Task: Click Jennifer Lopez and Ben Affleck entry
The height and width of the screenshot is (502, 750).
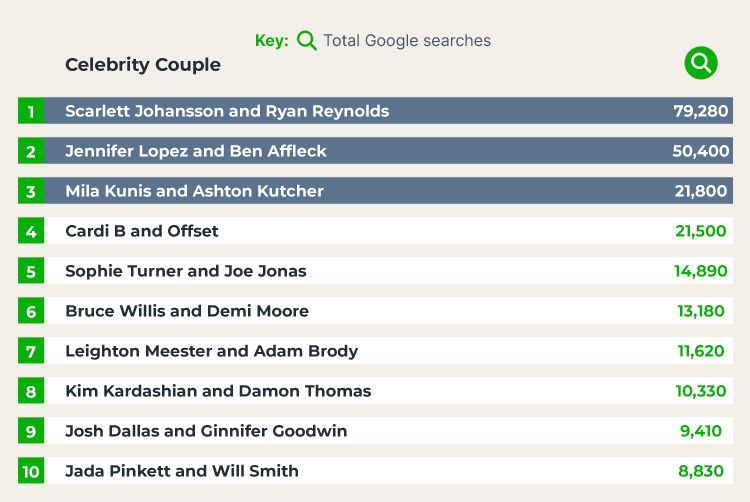Action: coord(375,151)
